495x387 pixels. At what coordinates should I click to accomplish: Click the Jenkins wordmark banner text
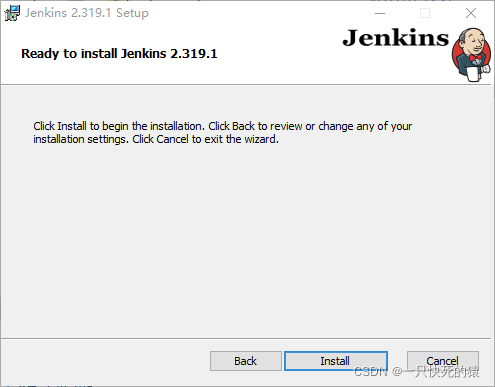coord(396,38)
